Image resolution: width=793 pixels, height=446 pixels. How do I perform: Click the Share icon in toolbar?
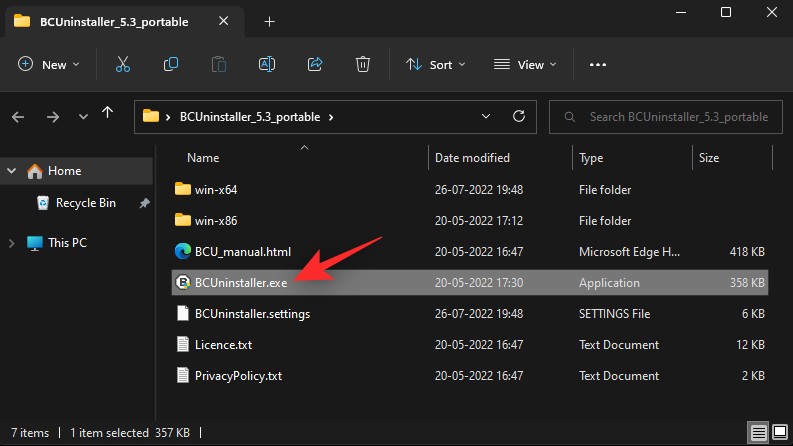315,64
